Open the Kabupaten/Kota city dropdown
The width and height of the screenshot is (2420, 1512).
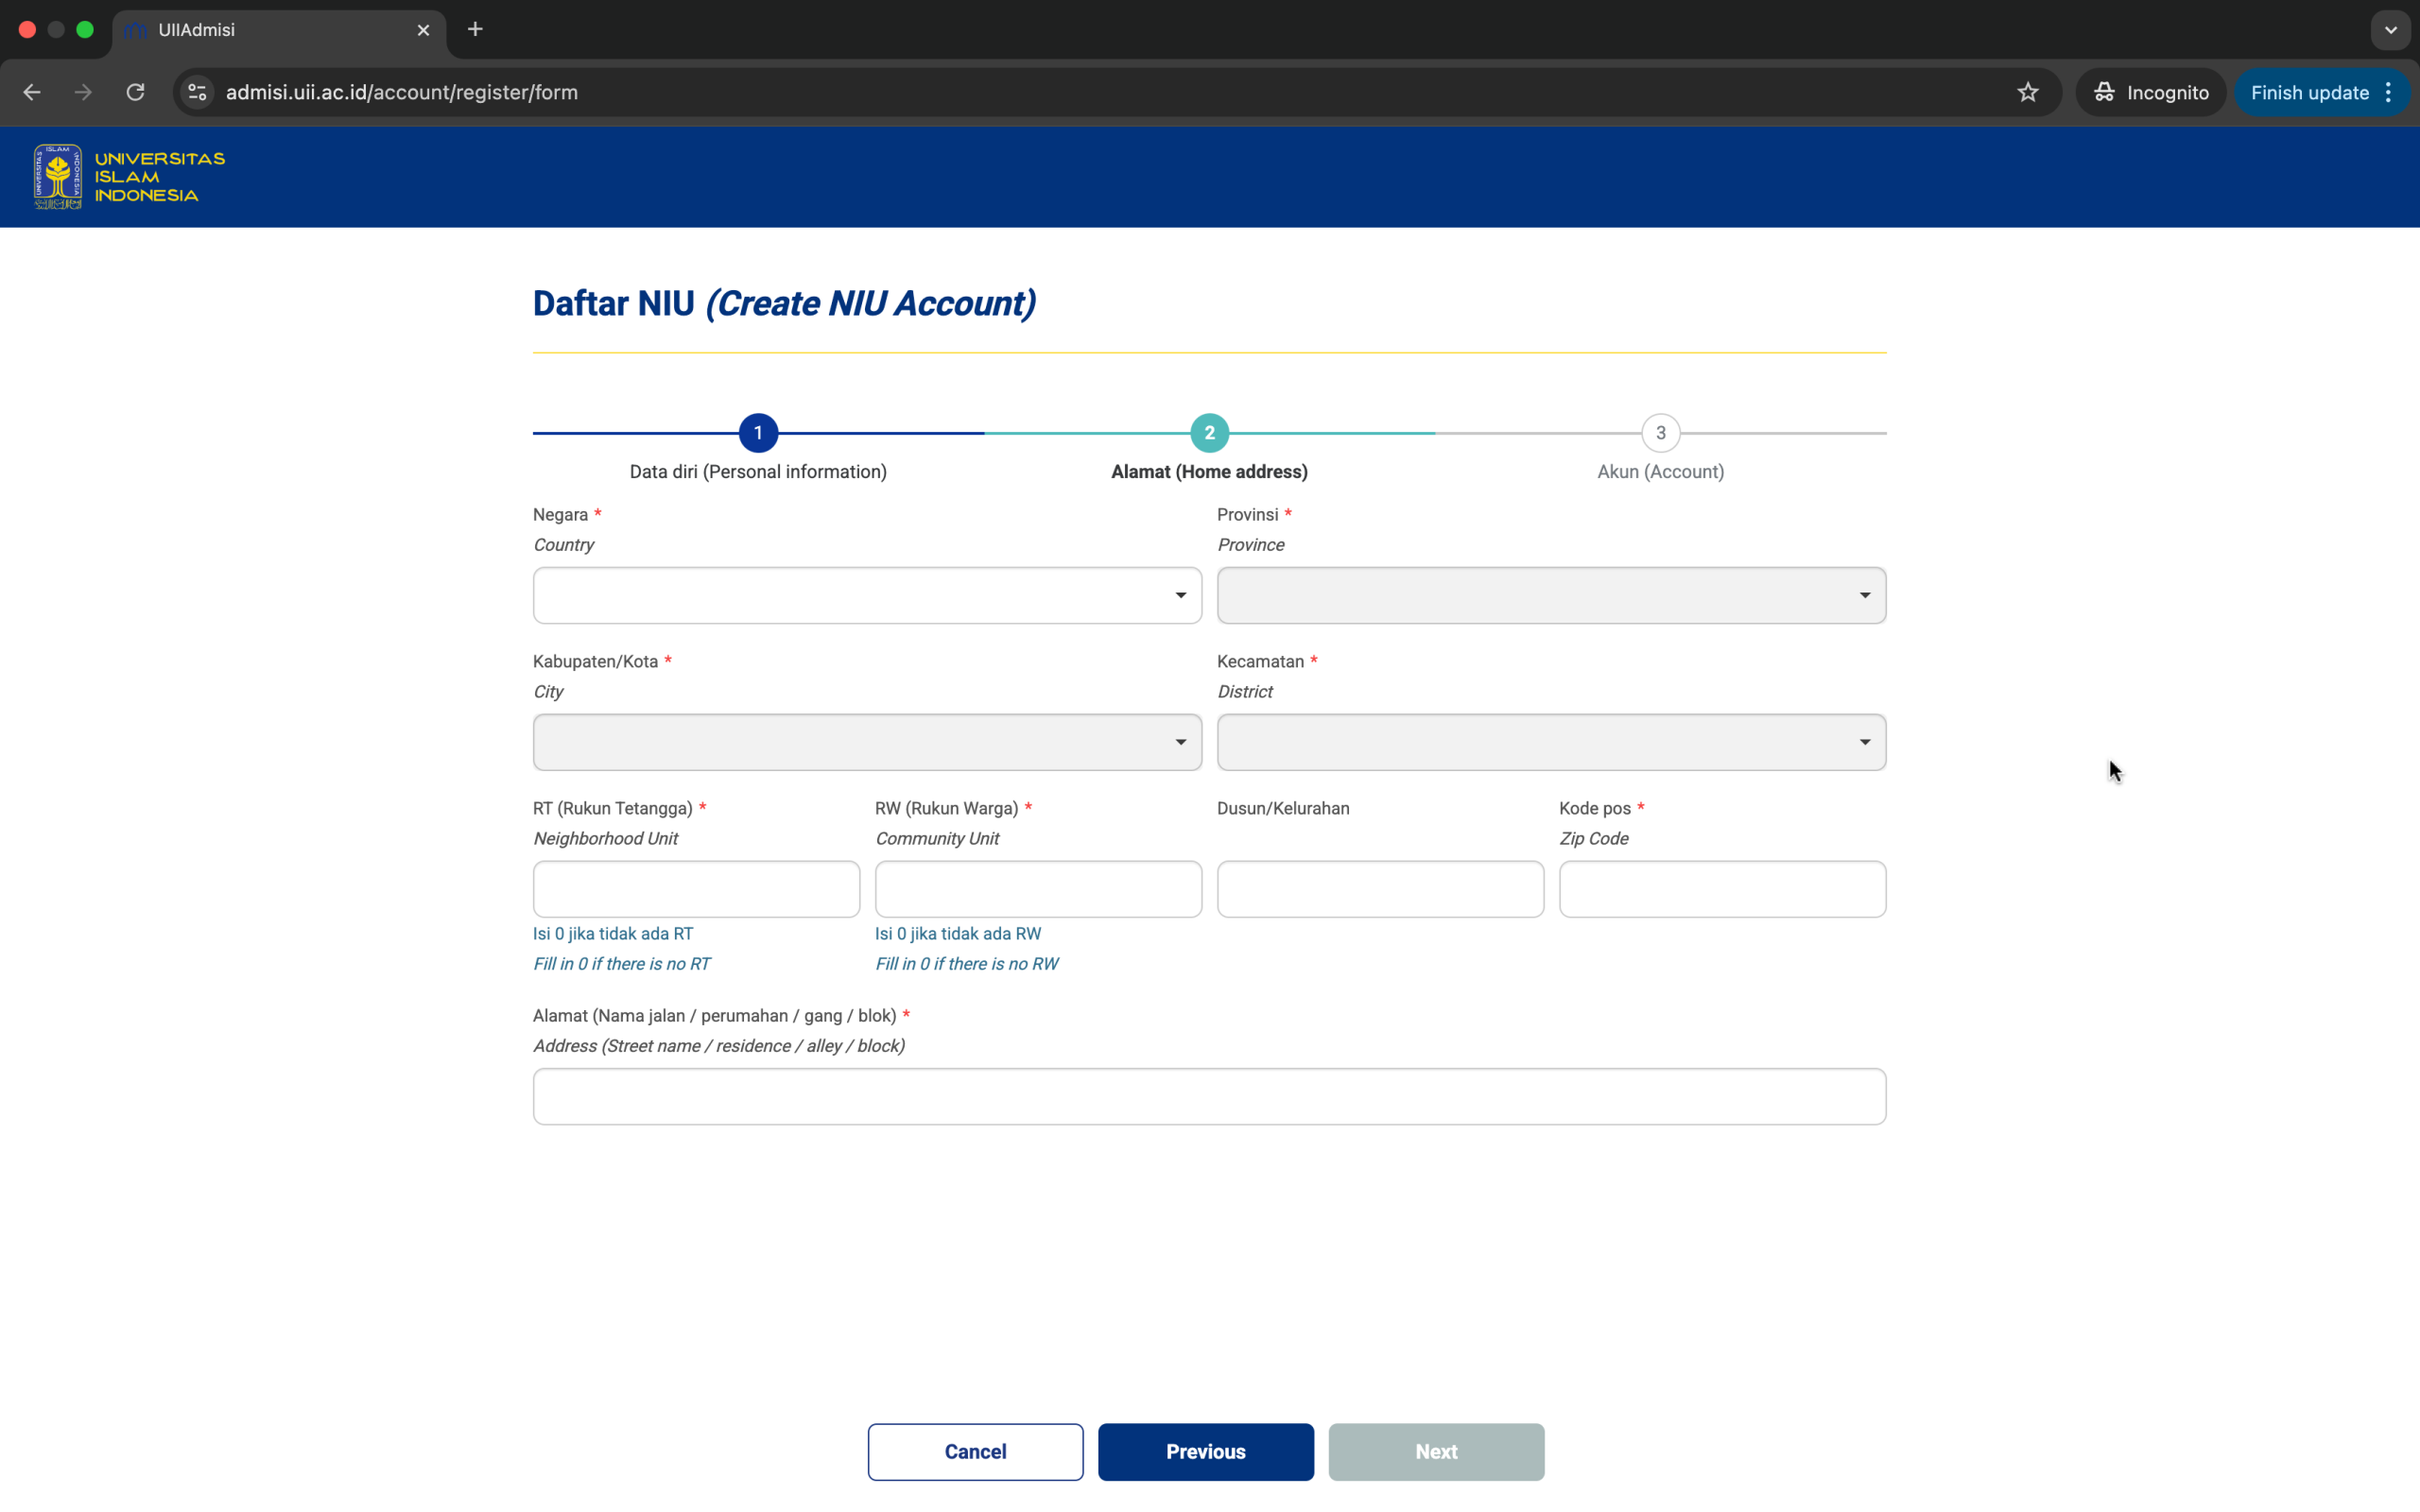[867, 742]
